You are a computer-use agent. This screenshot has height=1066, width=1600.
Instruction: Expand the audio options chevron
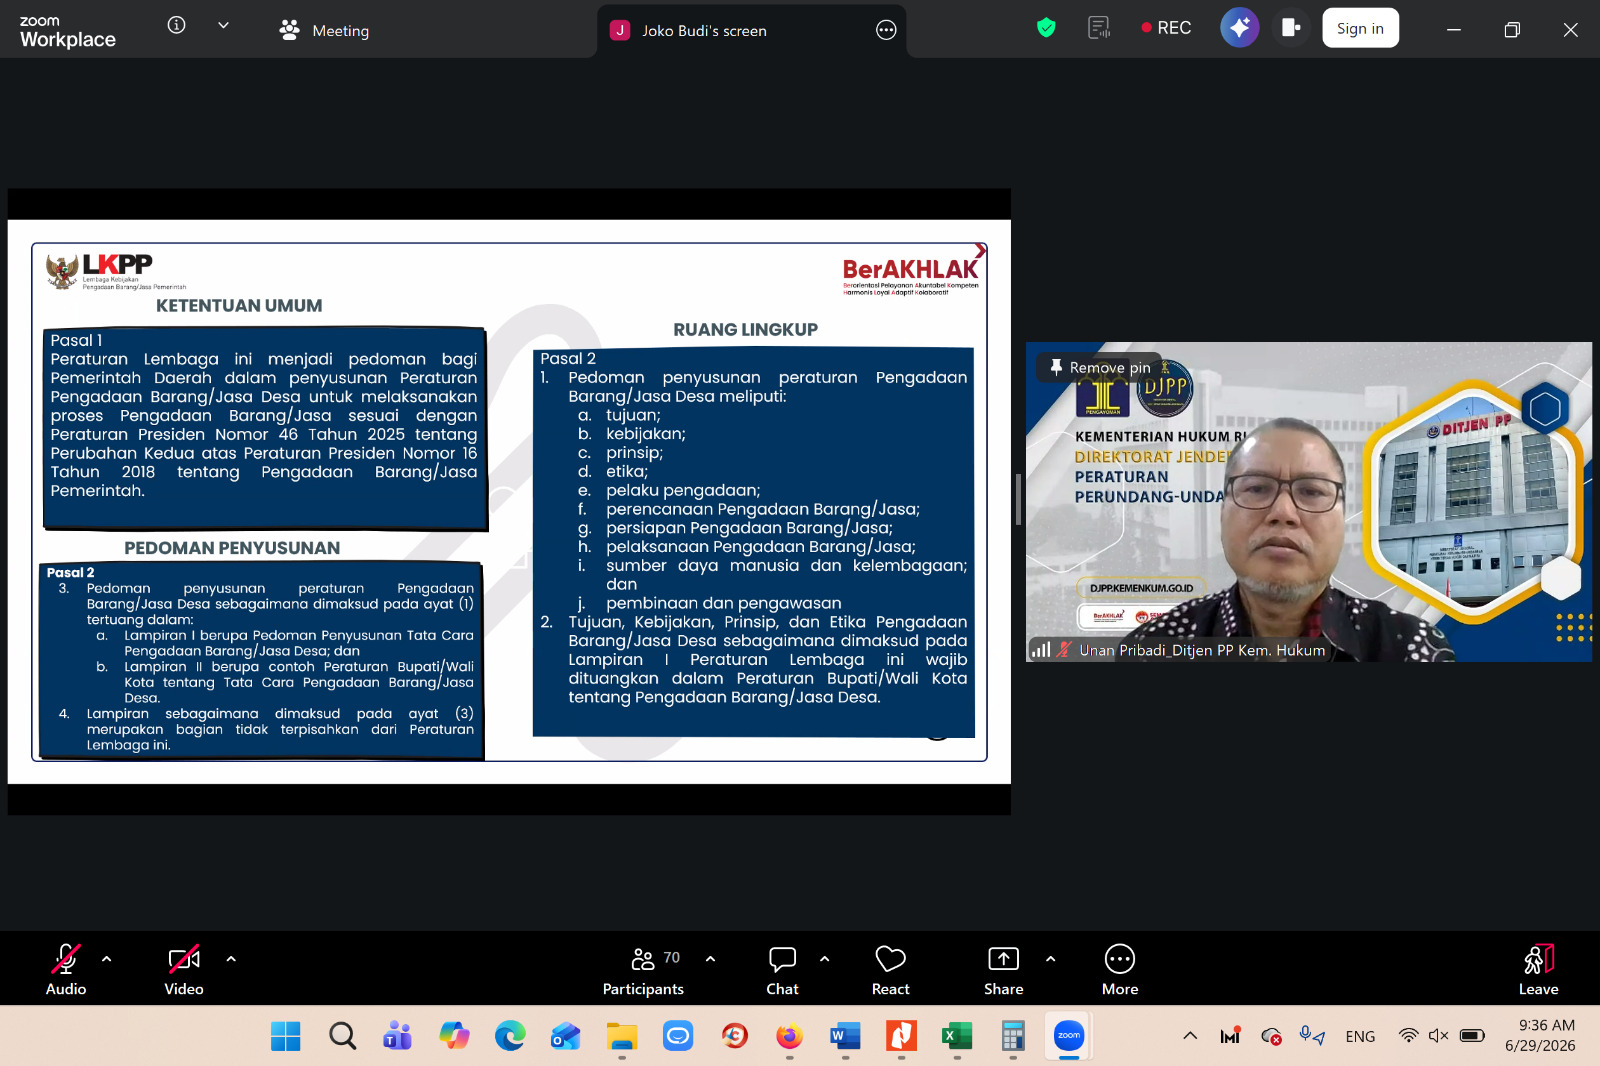point(107,959)
